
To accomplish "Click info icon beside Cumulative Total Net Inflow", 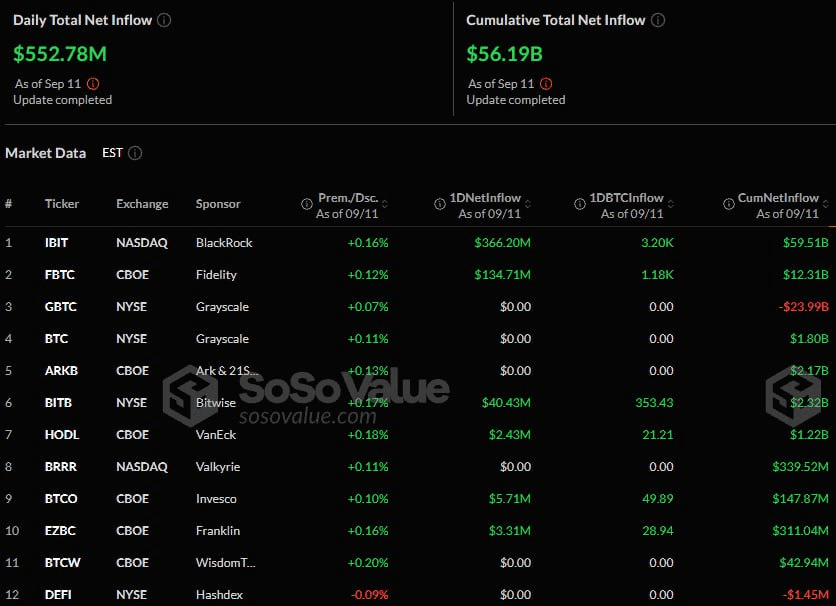I will click(658, 20).
